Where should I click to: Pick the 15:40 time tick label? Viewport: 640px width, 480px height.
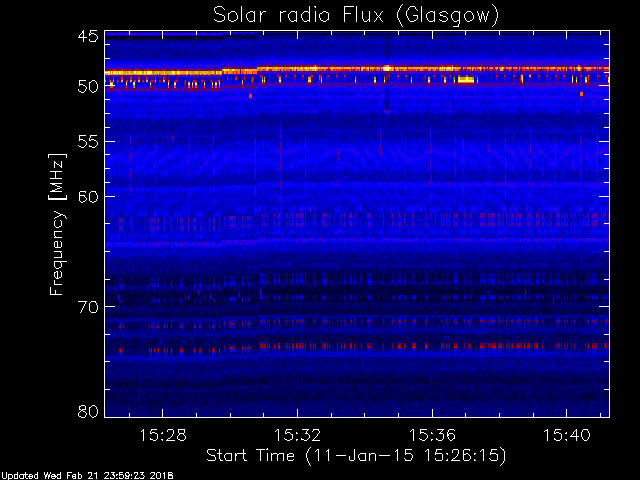point(568,435)
